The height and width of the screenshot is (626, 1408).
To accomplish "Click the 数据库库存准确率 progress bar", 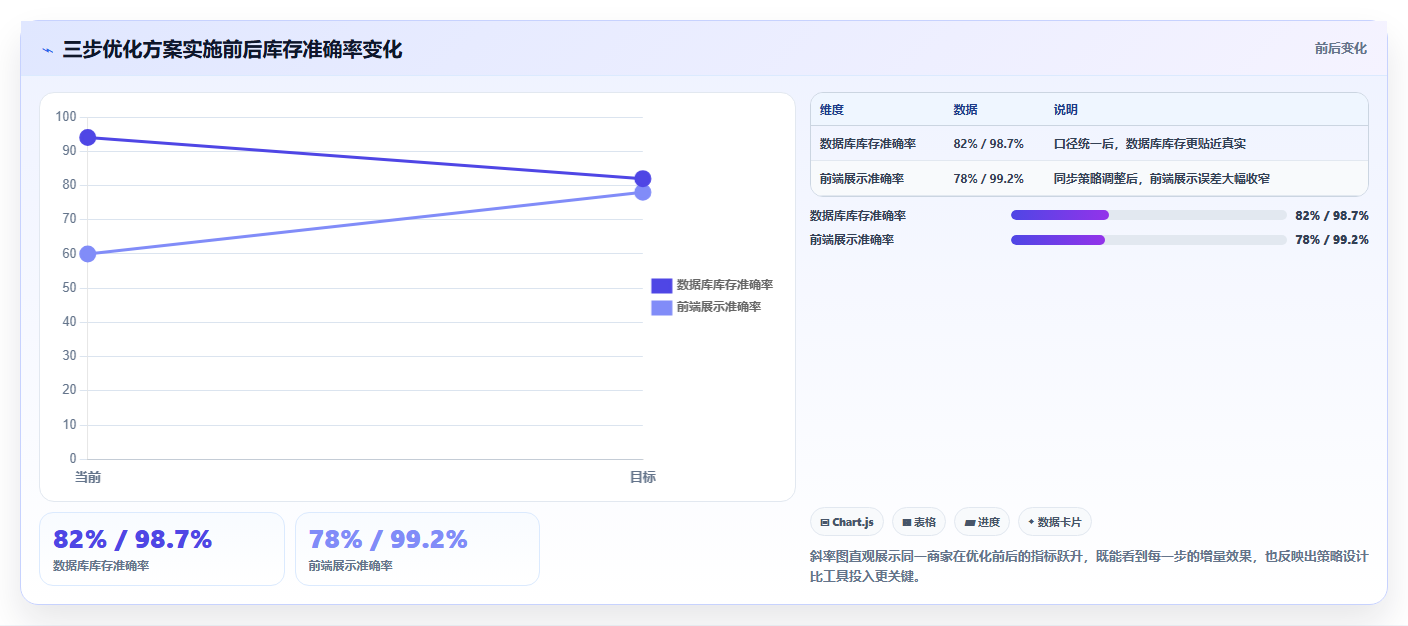I will pos(1148,215).
